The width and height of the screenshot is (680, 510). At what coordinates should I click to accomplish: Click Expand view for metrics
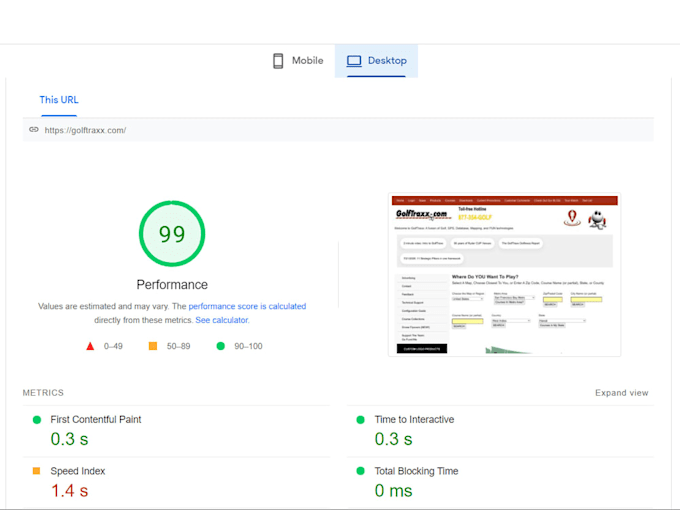(621, 393)
